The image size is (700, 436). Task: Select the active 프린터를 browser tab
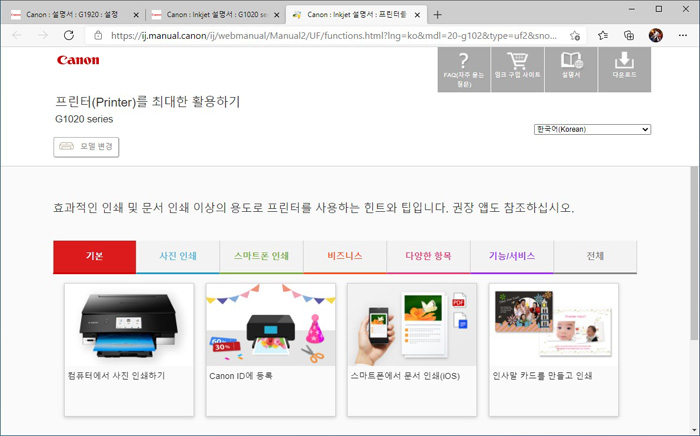click(x=356, y=15)
